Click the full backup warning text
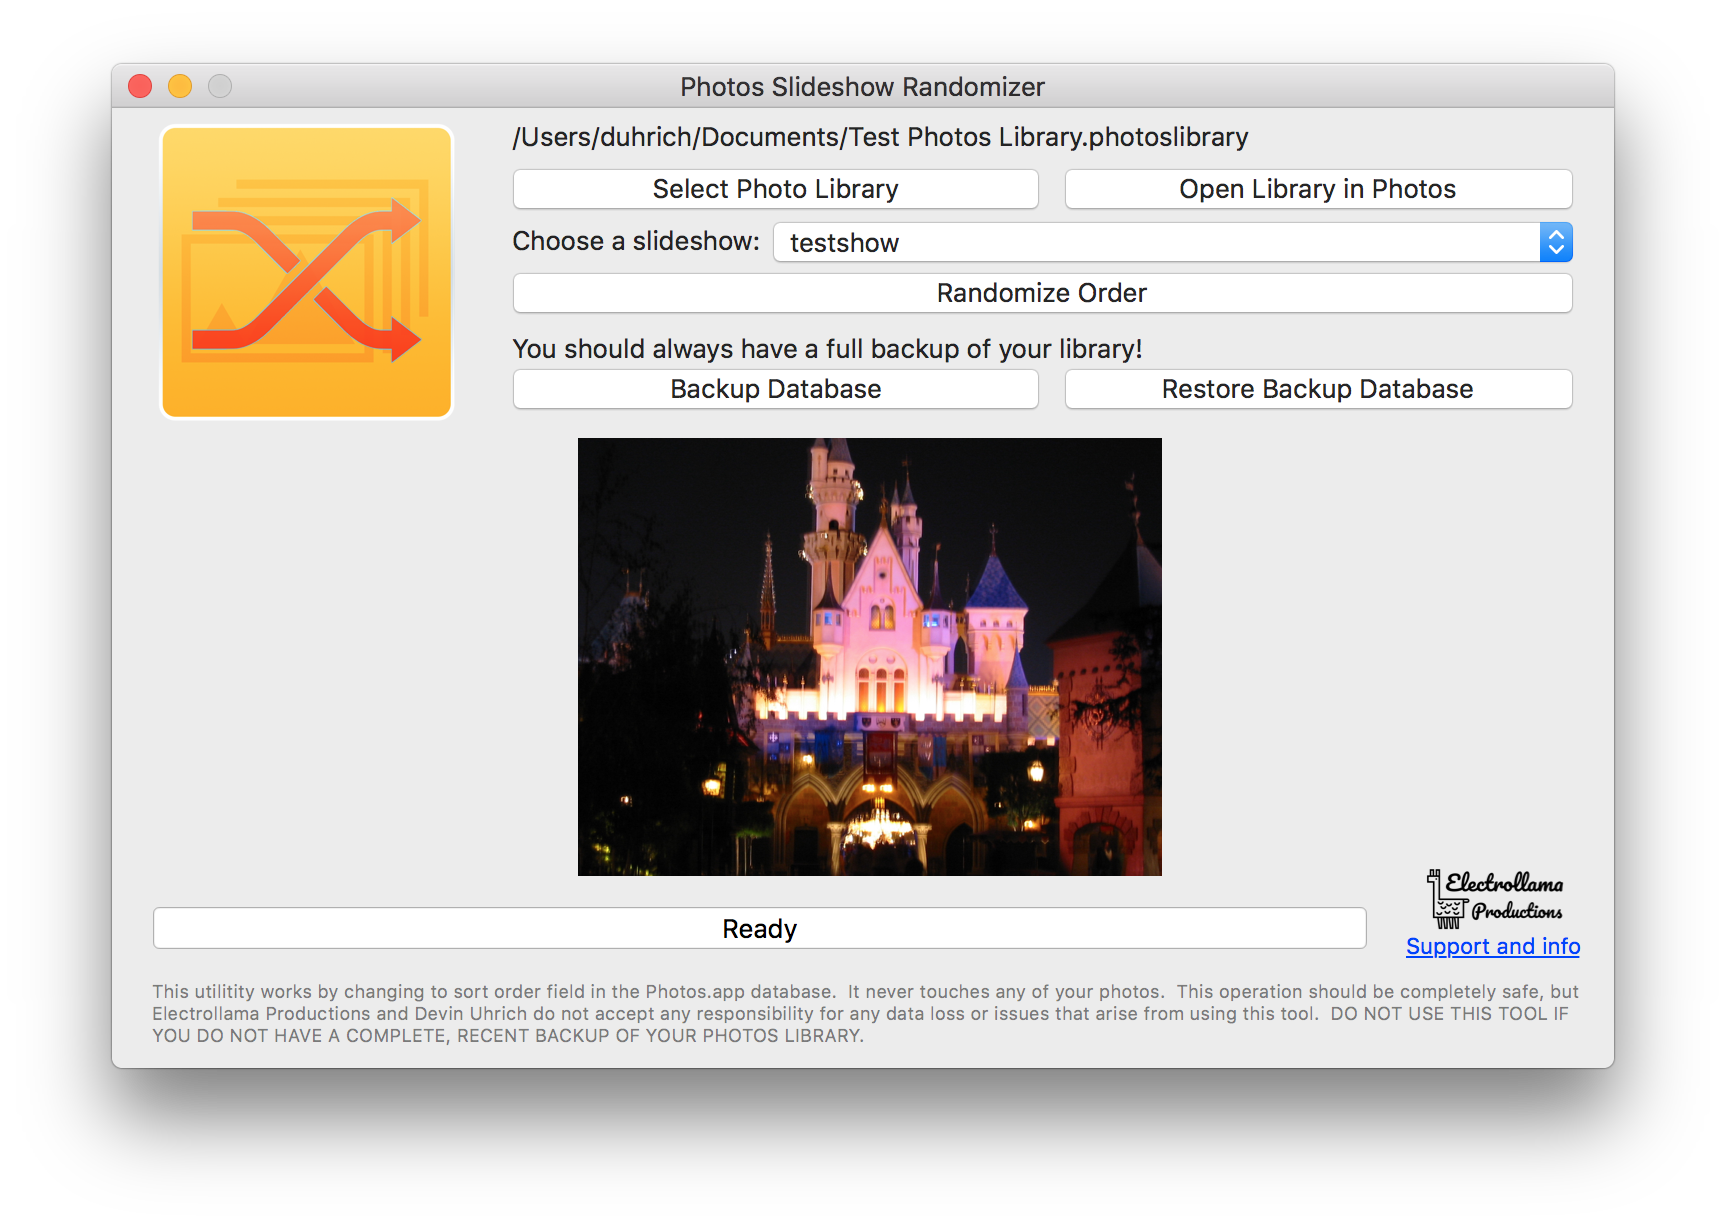1726x1228 pixels. pyautogui.click(x=827, y=348)
